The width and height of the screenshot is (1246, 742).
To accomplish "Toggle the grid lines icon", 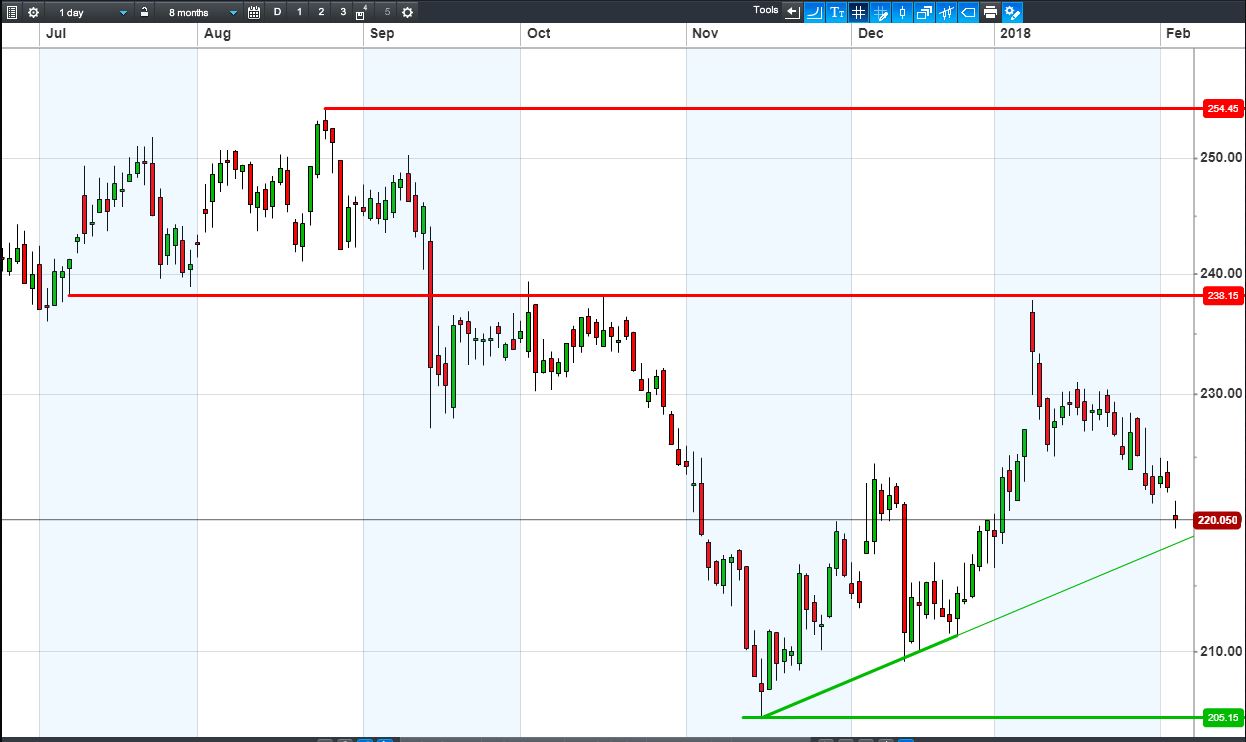I will coord(859,12).
